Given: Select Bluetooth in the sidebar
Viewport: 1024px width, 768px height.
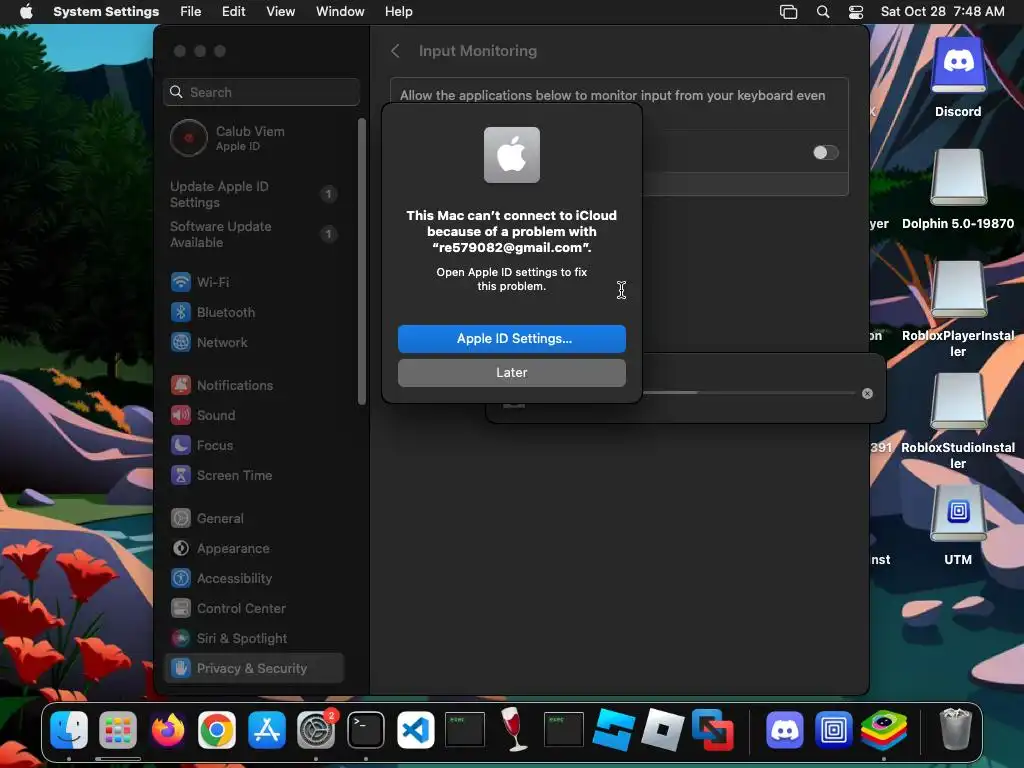Looking at the screenshot, I should coord(253,312).
